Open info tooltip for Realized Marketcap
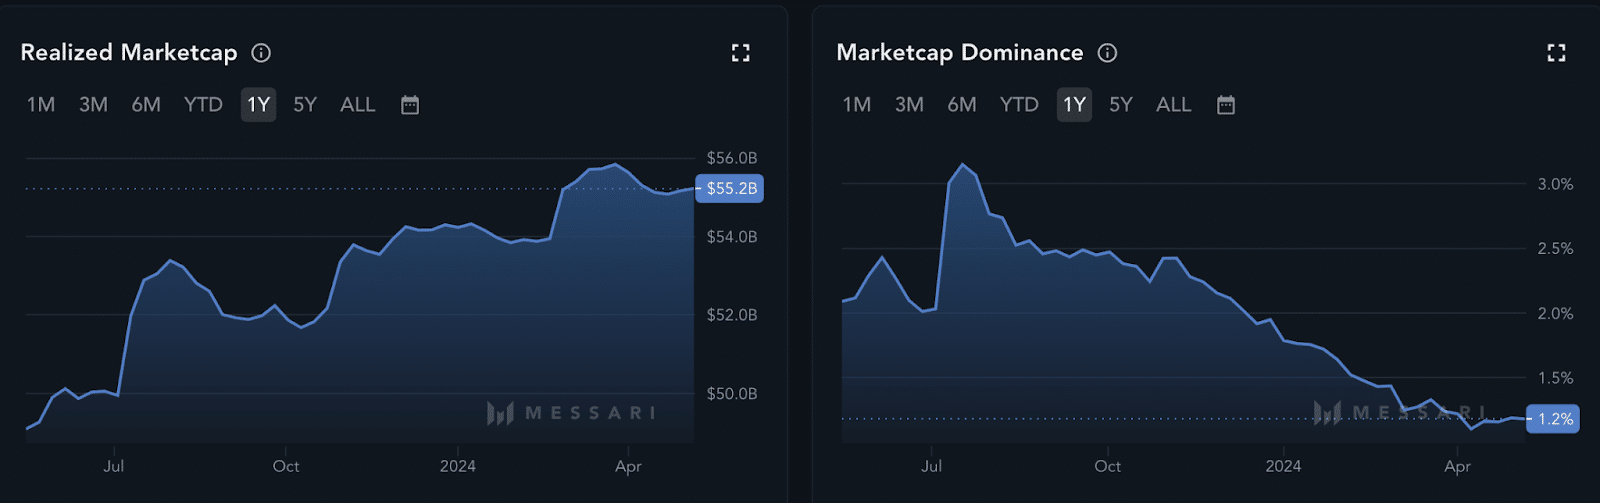Image resolution: width=1600 pixels, height=503 pixels. point(261,53)
